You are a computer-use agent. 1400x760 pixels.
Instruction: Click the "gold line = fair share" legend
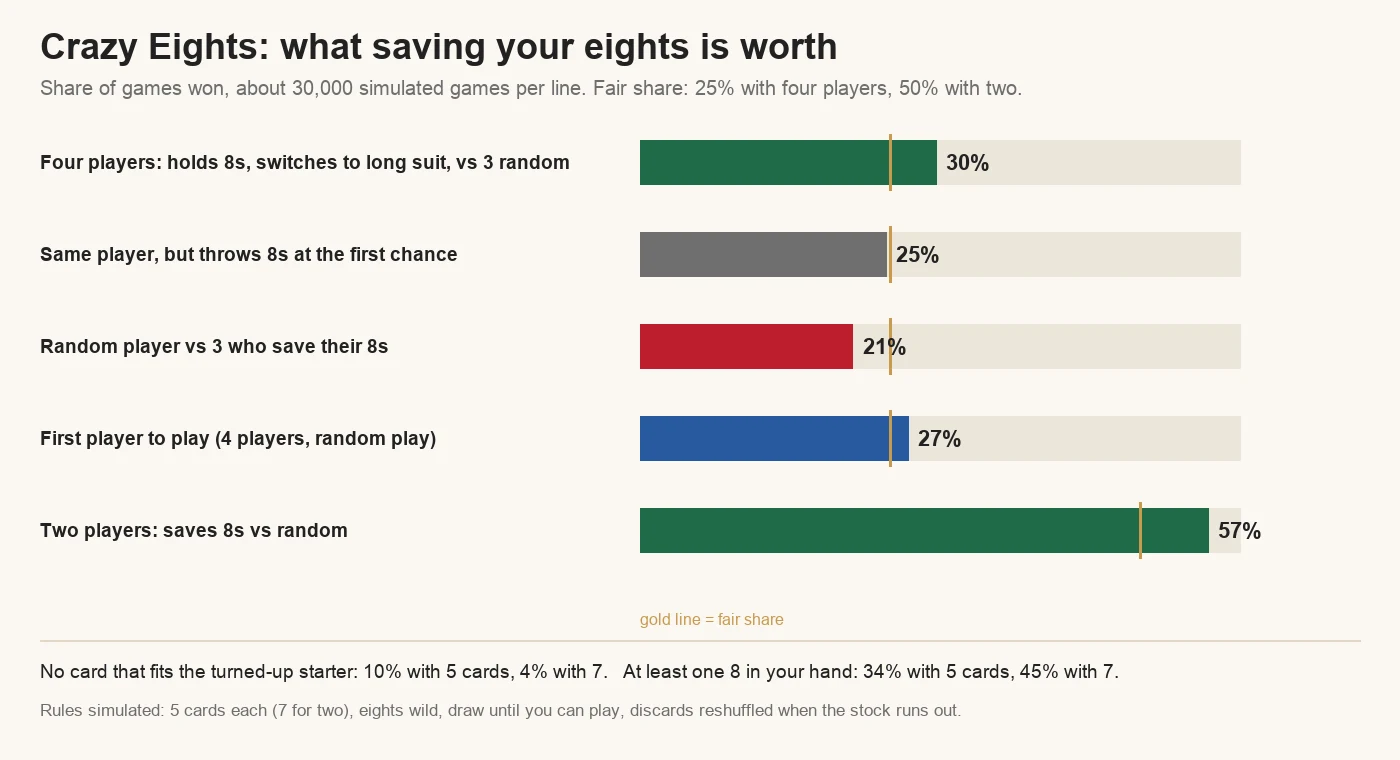point(712,619)
